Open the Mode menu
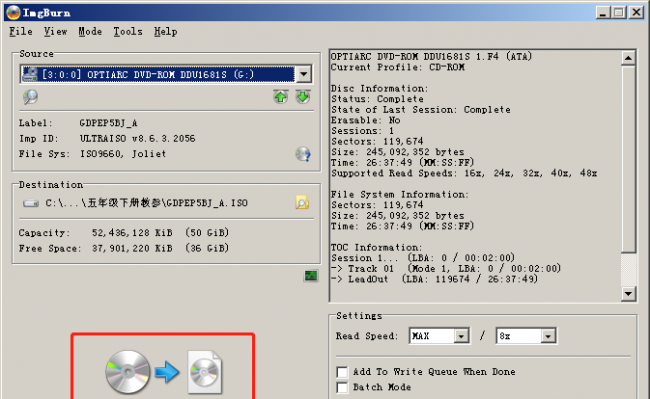 (90, 31)
